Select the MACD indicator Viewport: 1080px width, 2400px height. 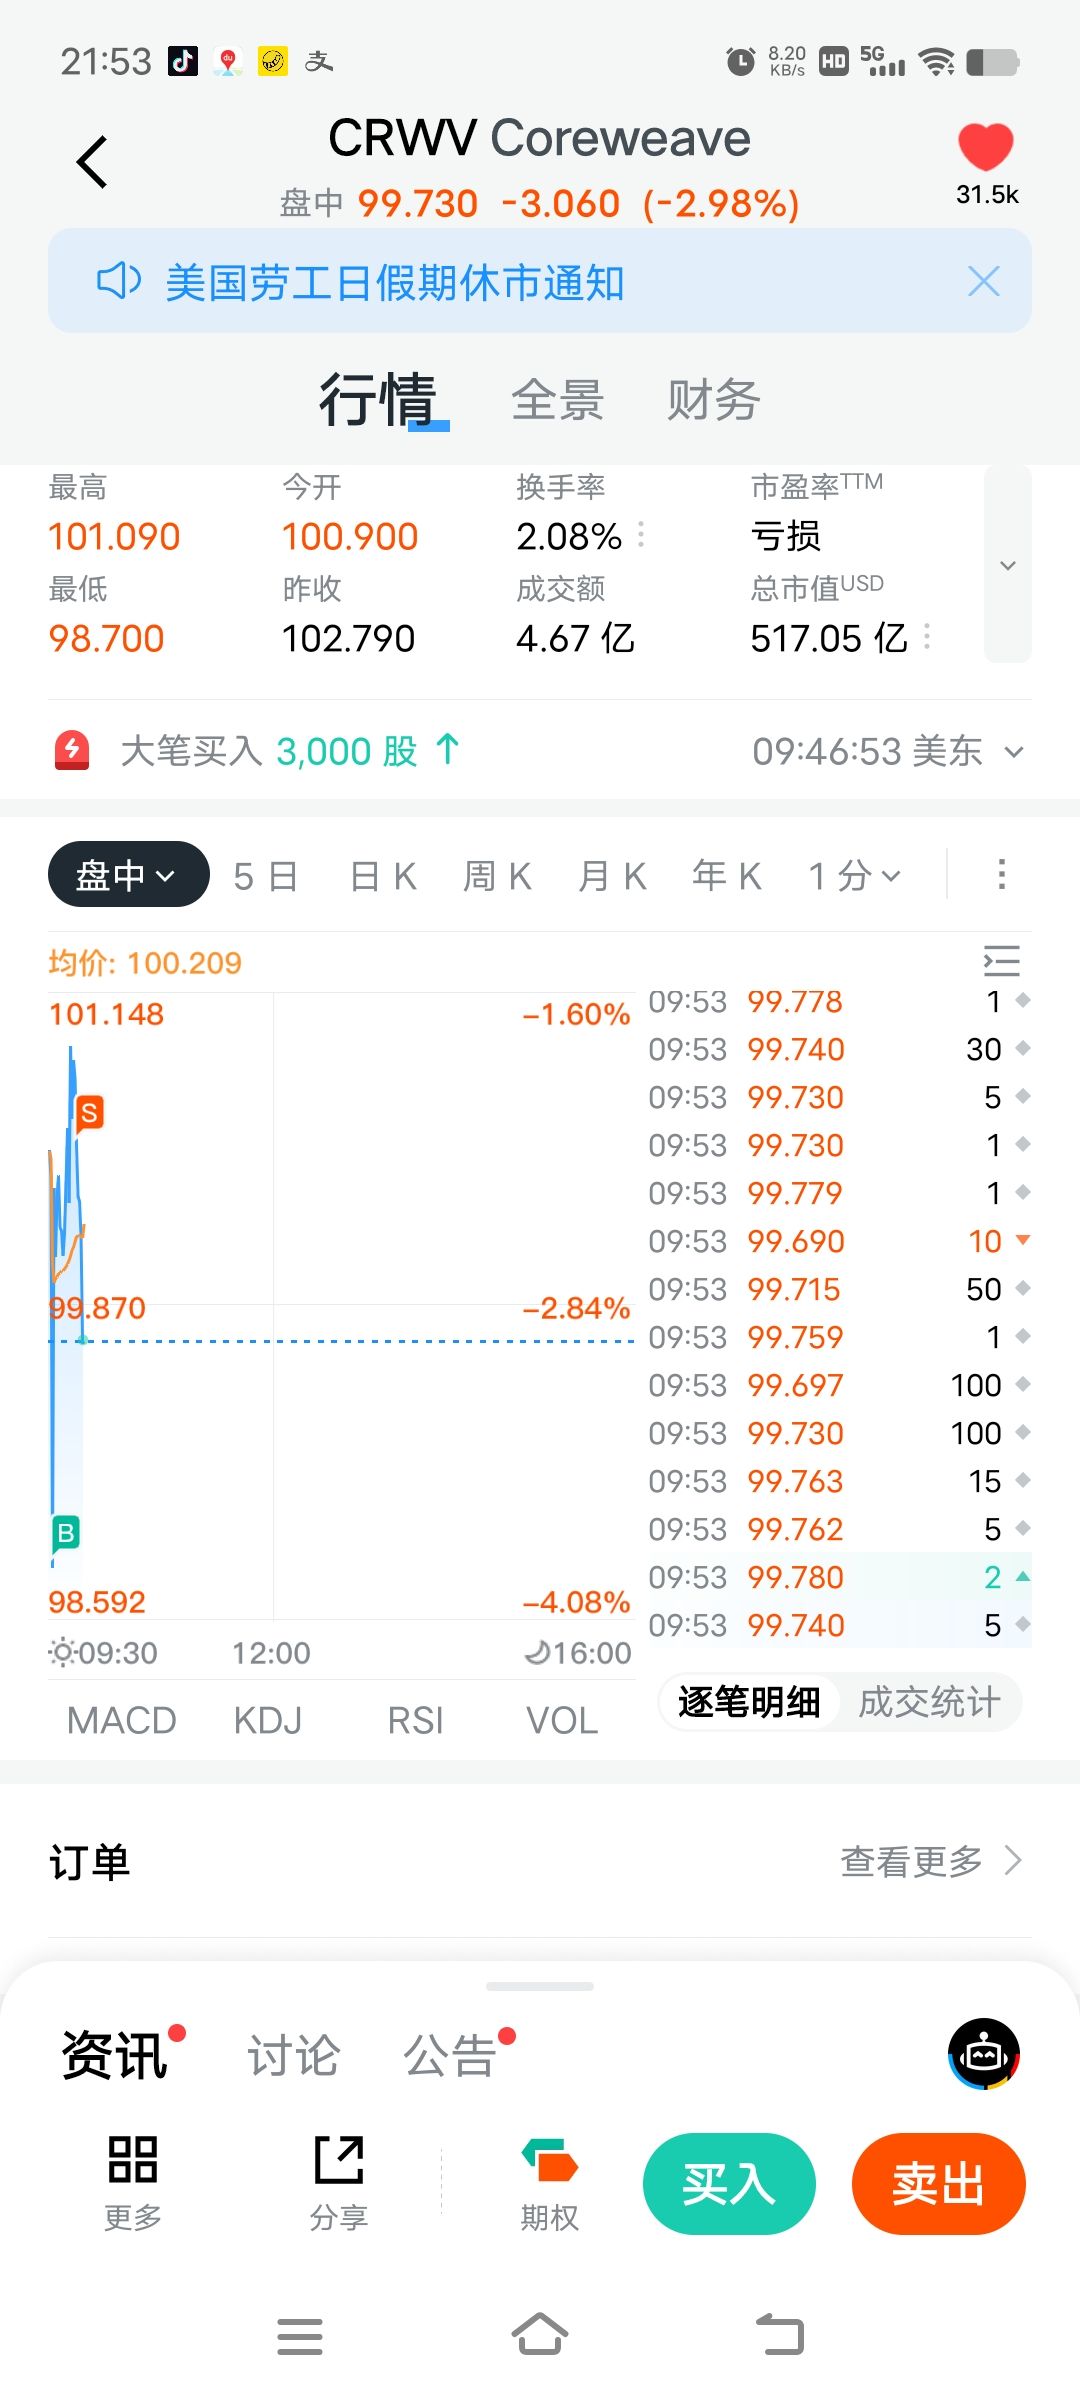coord(121,1720)
